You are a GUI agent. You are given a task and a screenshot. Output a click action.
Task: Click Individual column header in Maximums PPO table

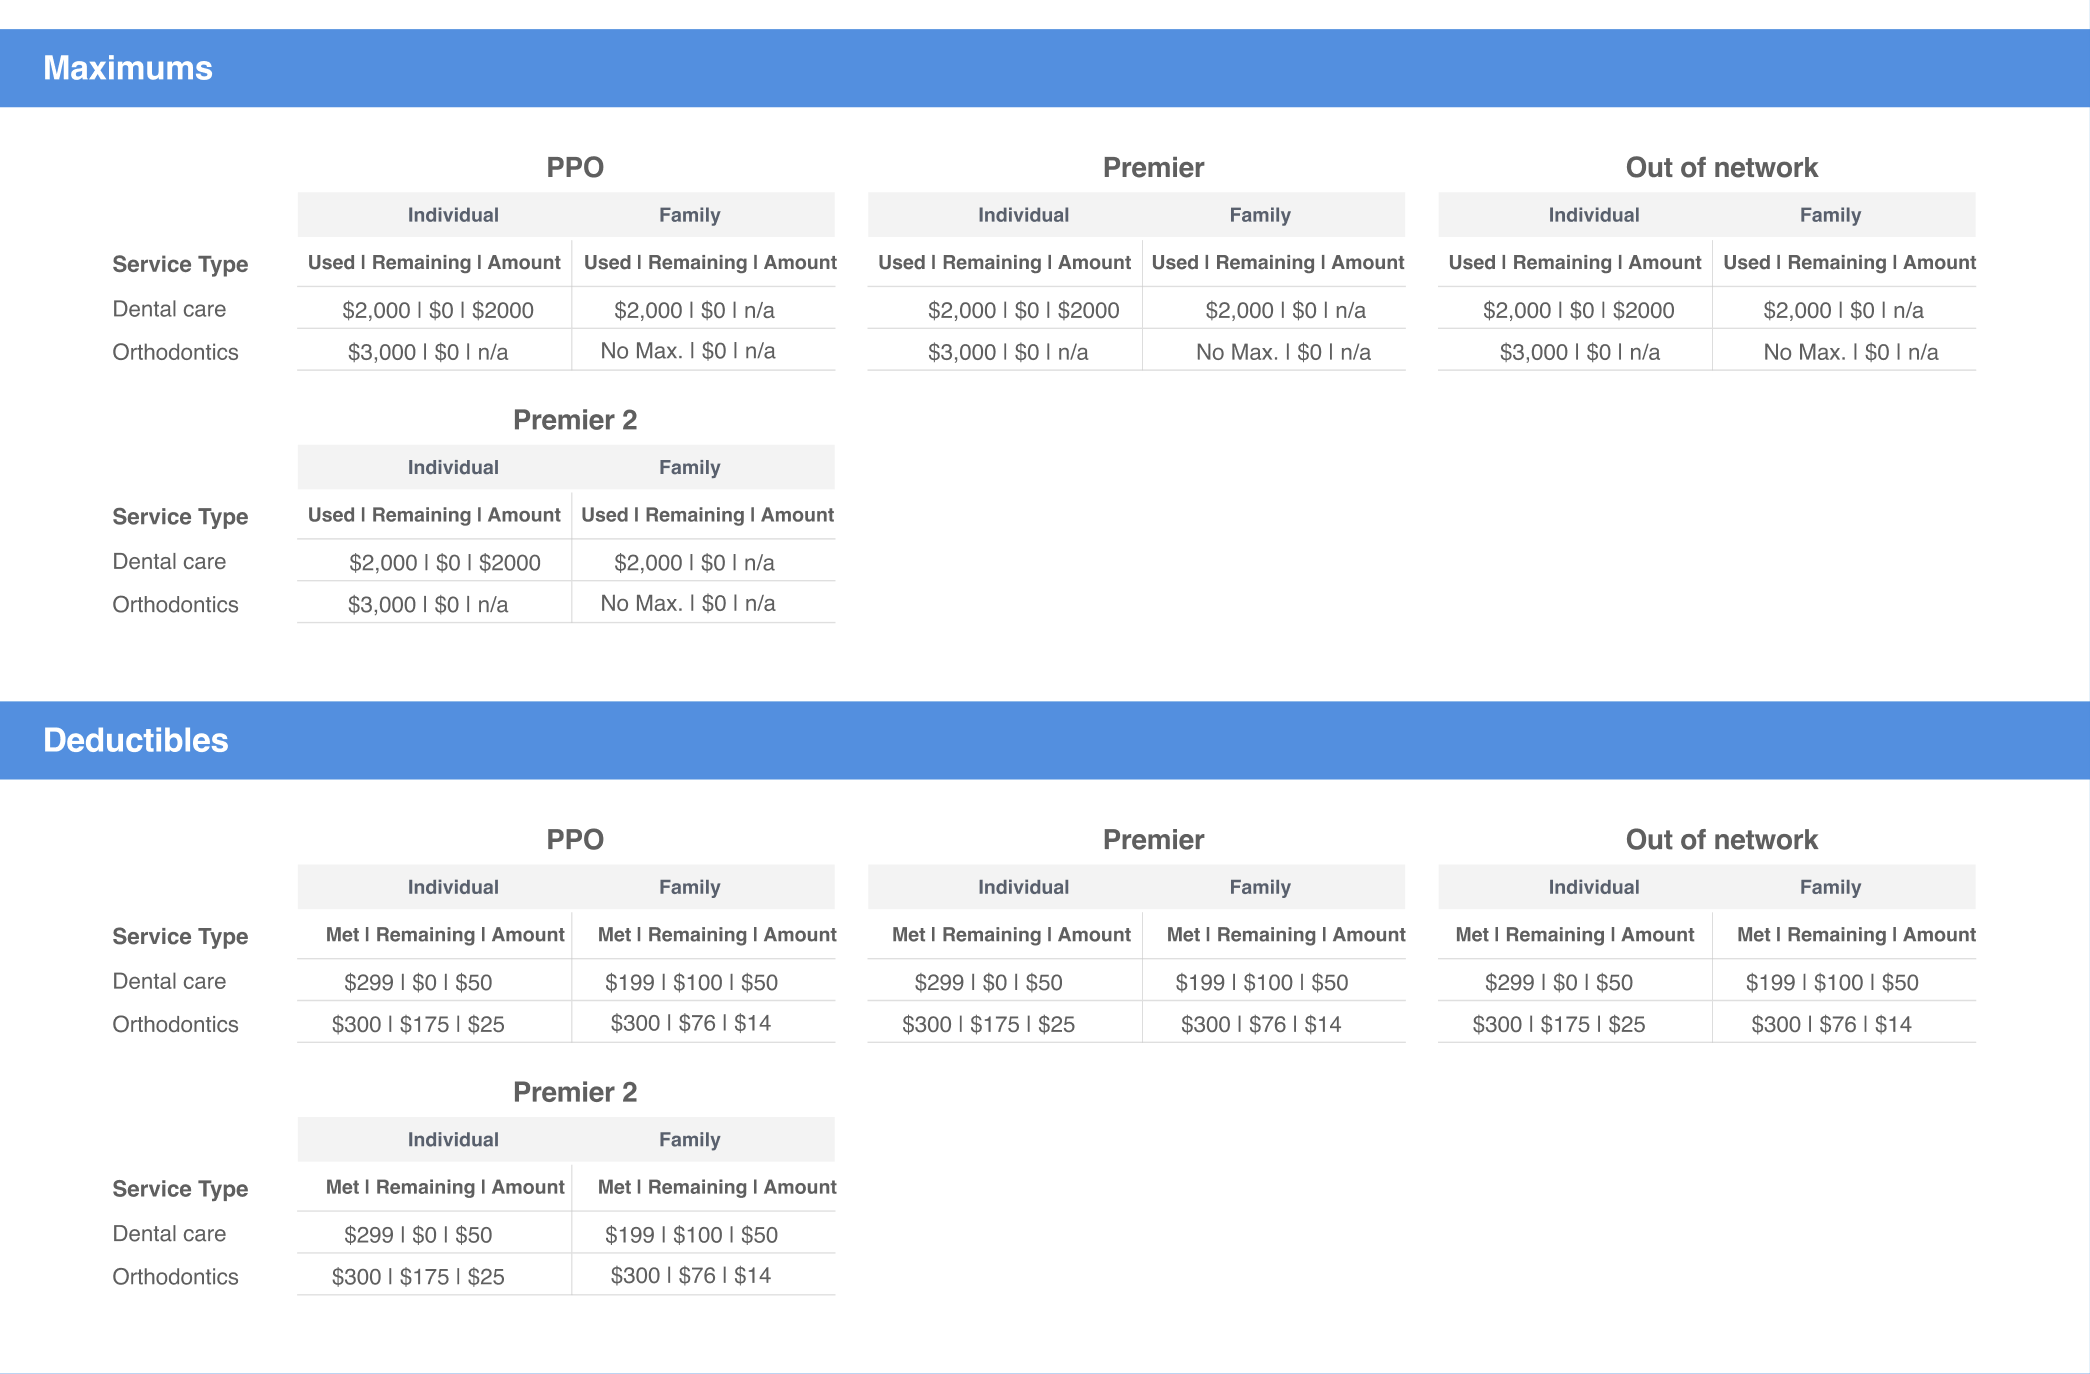coord(453,215)
